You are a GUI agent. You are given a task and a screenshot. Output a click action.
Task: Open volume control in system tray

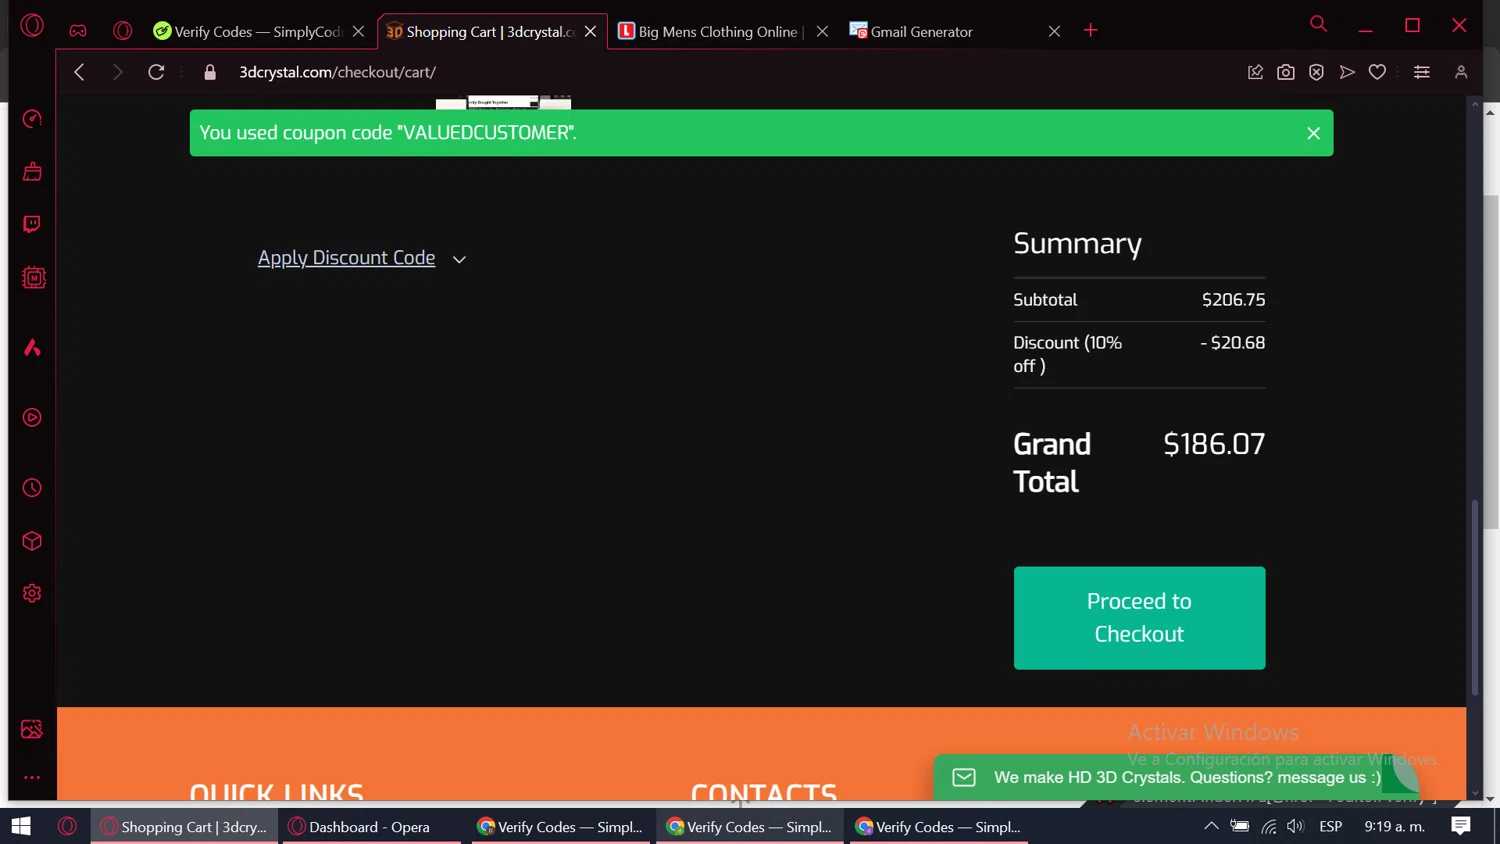pos(1296,826)
